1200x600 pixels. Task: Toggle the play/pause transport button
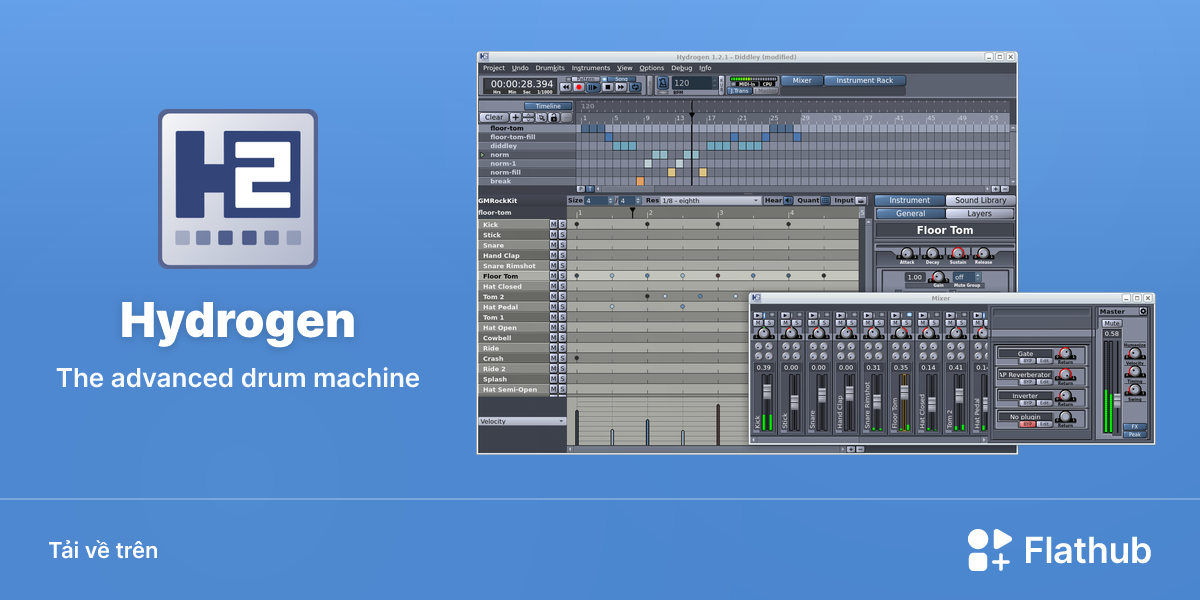point(593,87)
